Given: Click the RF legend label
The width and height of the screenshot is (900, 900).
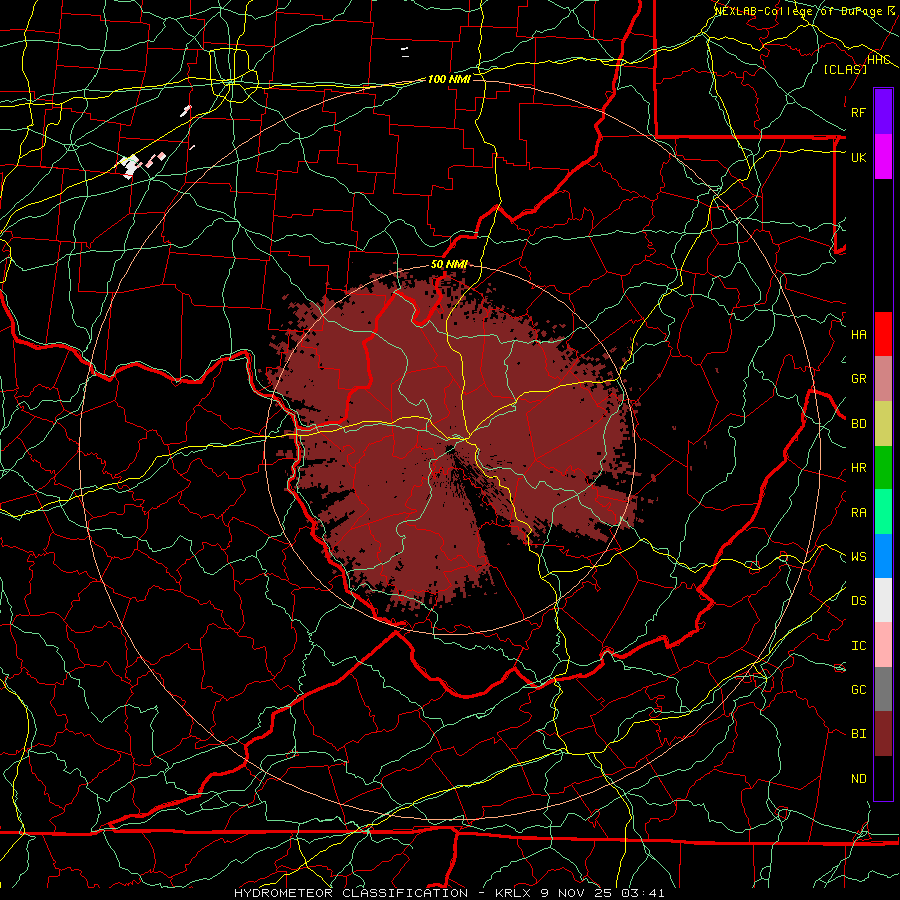Looking at the screenshot, I should [x=858, y=112].
